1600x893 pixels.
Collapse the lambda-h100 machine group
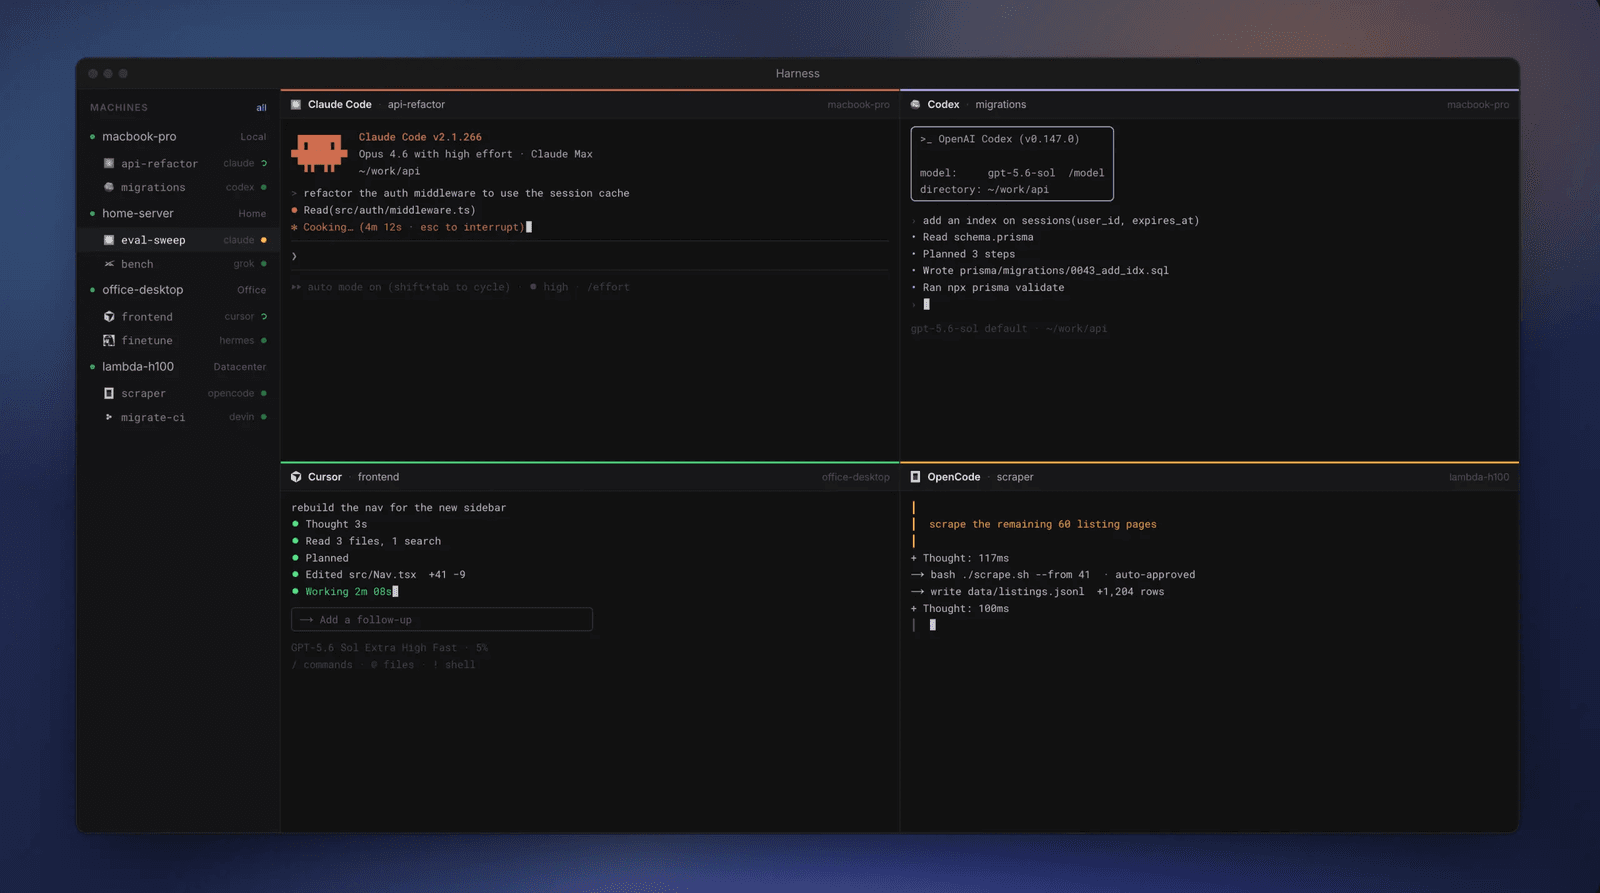click(x=178, y=367)
